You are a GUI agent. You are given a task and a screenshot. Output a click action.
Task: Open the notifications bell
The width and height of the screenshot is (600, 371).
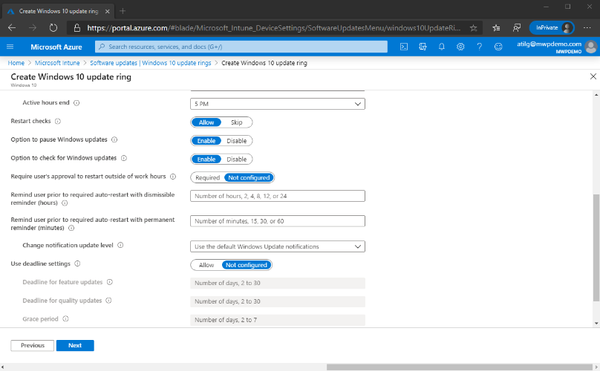tap(441, 47)
